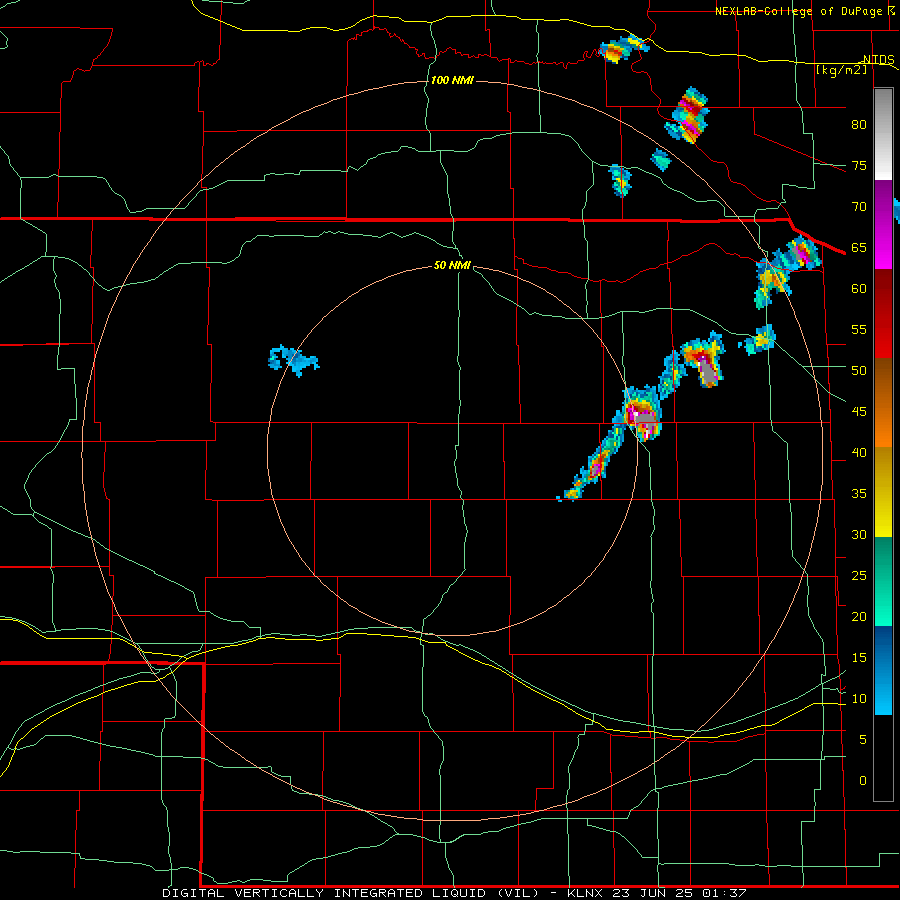The height and width of the screenshot is (900, 900).
Task: Click the 65 value on the color scale
Action: (859, 247)
